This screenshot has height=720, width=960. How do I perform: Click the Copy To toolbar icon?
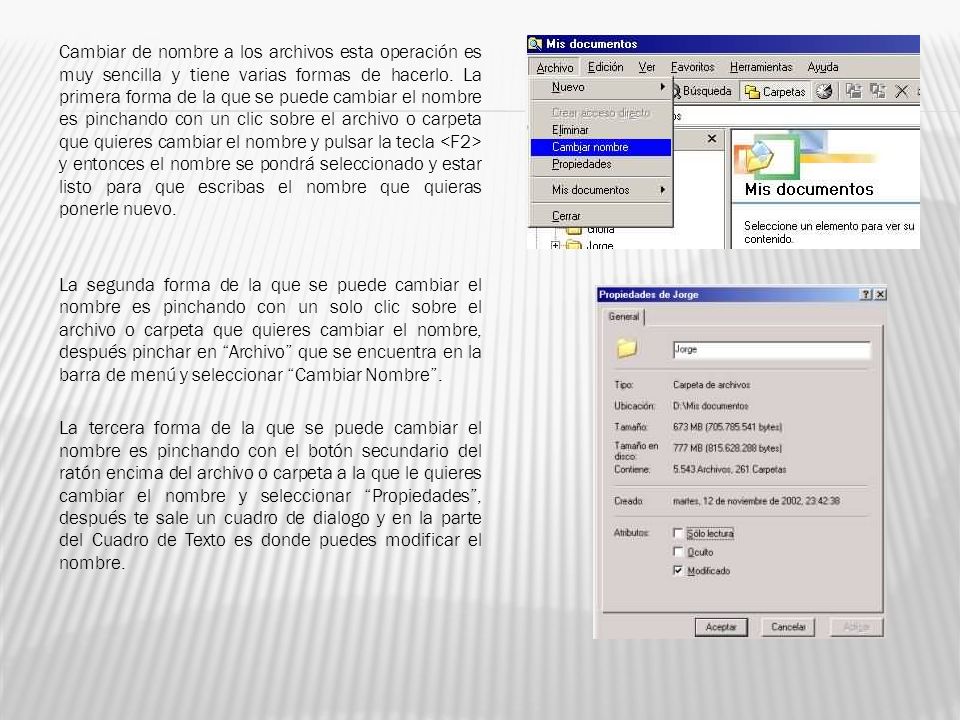(877, 91)
